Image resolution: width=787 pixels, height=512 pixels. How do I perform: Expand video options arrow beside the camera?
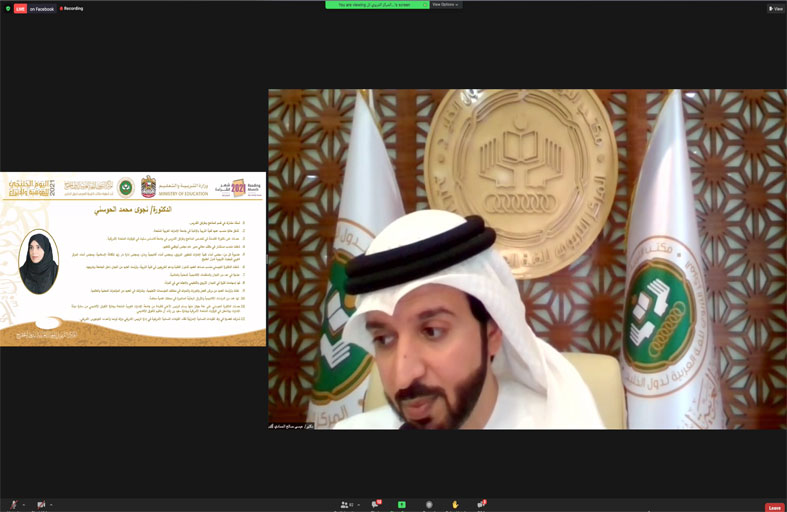coord(52,505)
